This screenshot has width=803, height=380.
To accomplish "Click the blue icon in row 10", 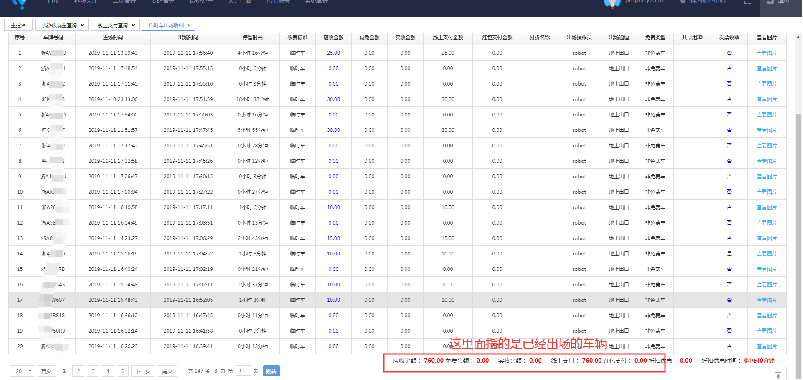I will click(729, 192).
